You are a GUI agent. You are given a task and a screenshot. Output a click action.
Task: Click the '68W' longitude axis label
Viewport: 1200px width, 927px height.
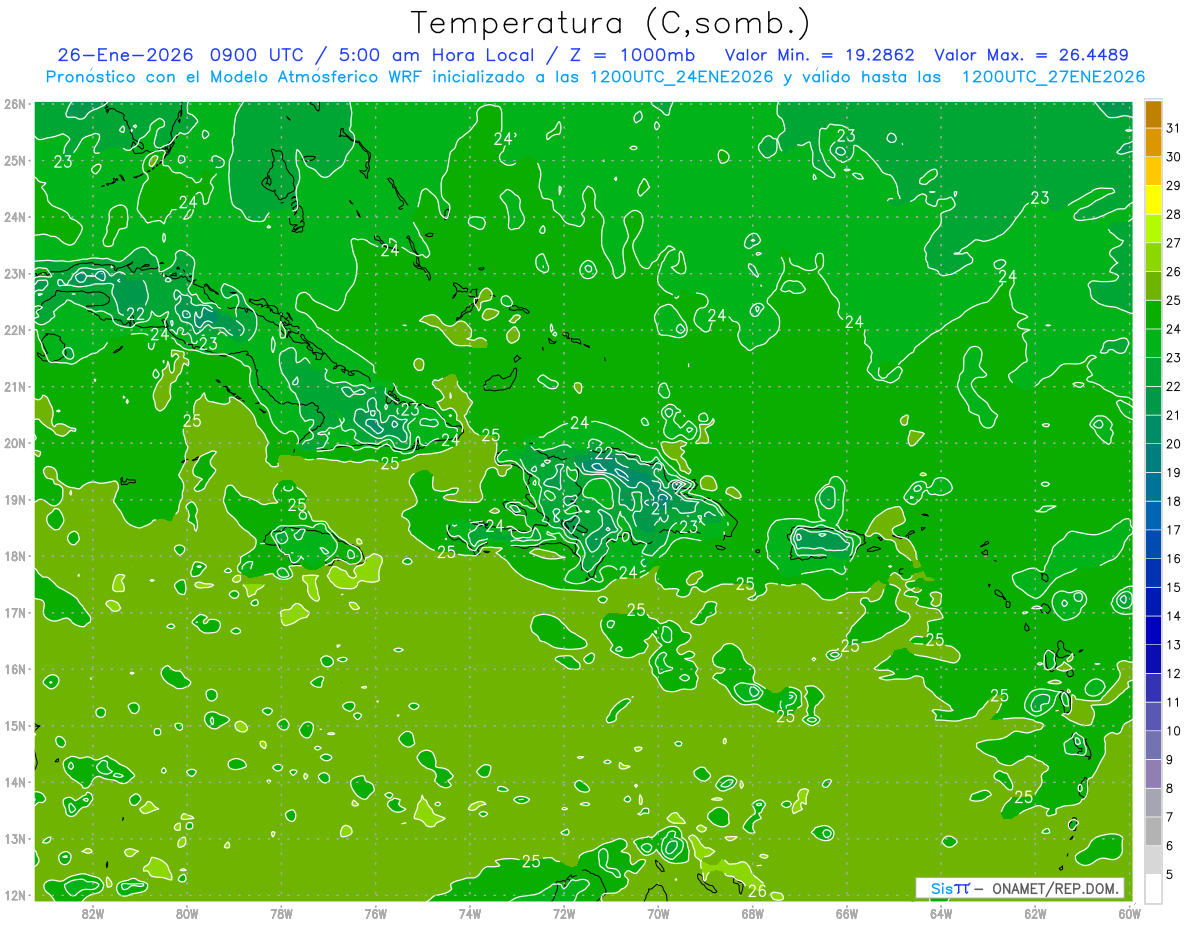[752, 912]
